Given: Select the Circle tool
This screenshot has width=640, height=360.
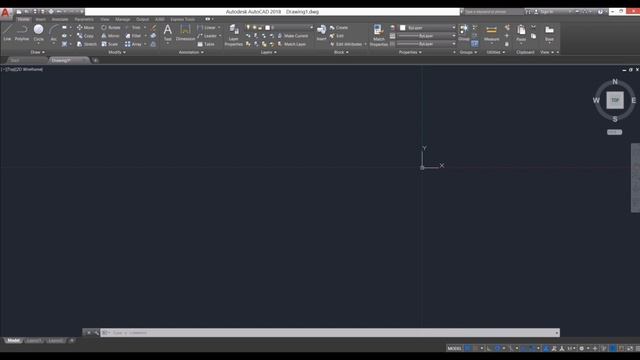Looking at the screenshot, I should point(38,32).
